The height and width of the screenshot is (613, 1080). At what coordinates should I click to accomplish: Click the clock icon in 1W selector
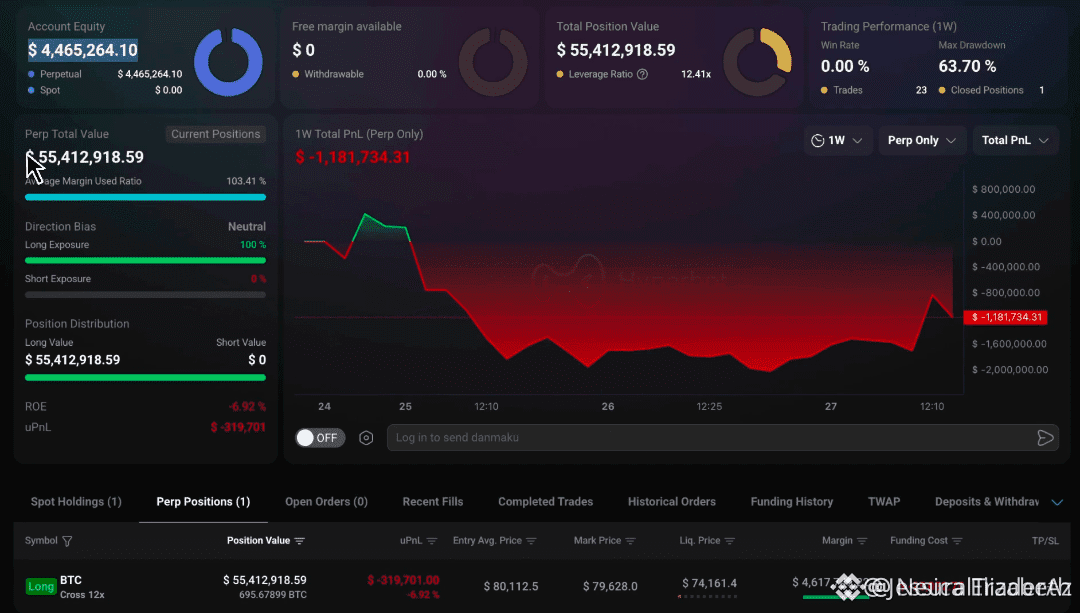[818, 141]
